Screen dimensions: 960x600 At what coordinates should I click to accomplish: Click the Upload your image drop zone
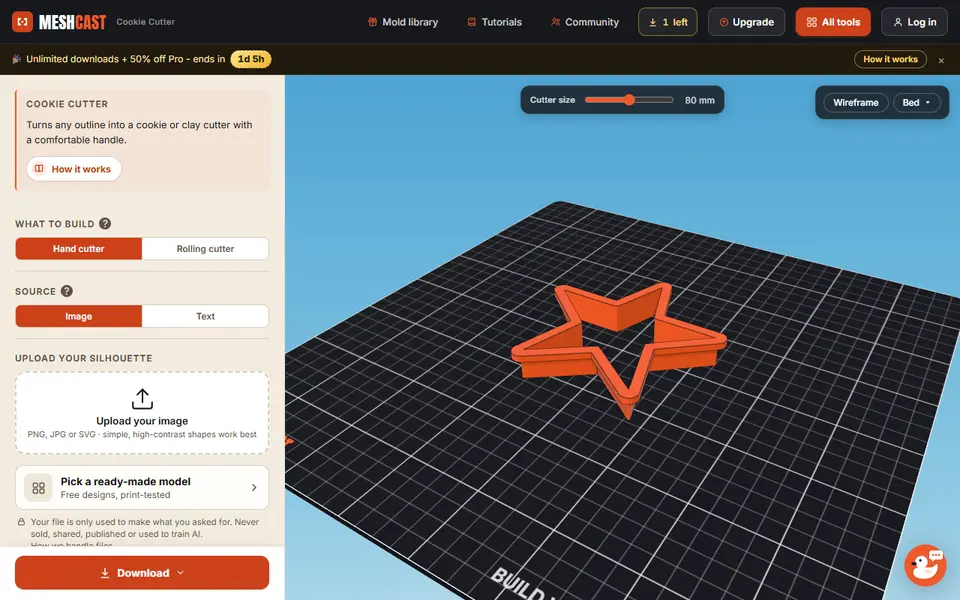pos(142,413)
